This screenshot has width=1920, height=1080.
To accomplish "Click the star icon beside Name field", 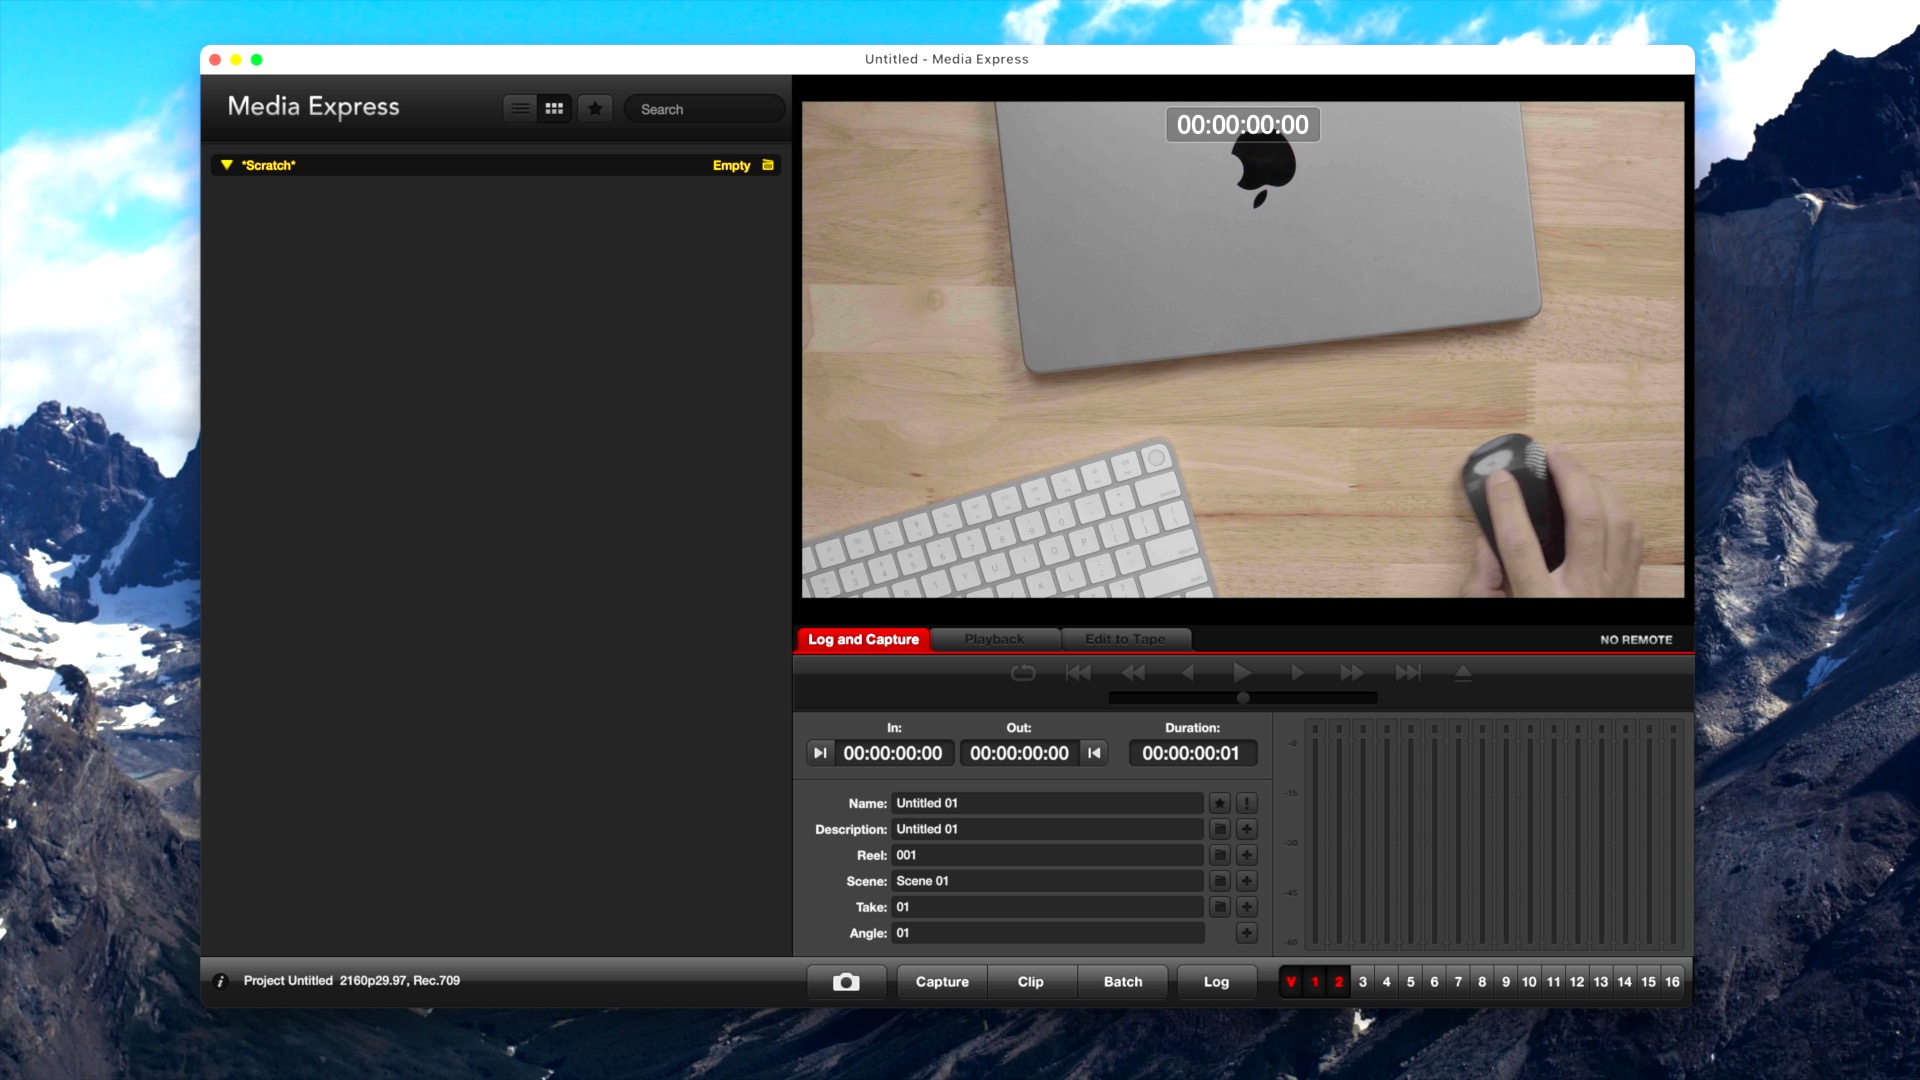I will pos(1219,803).
